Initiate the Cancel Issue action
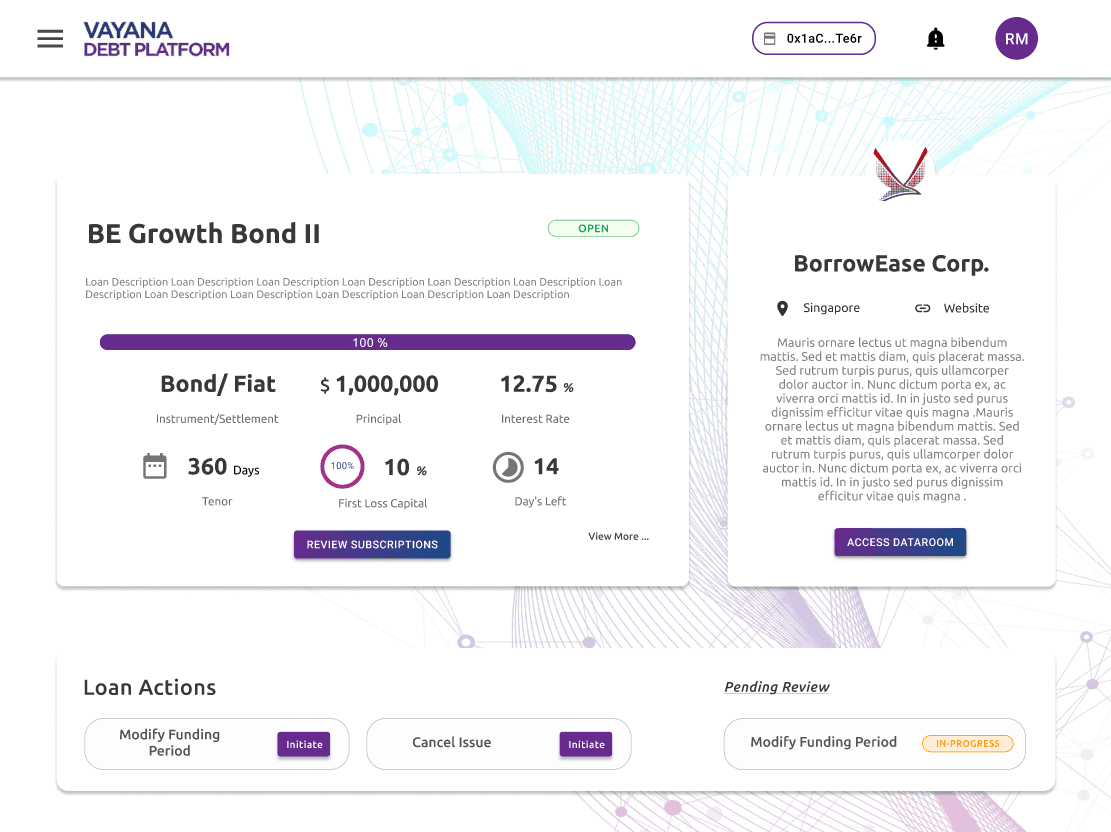This screenshot has height=832, width=1111. pos(586,744)
